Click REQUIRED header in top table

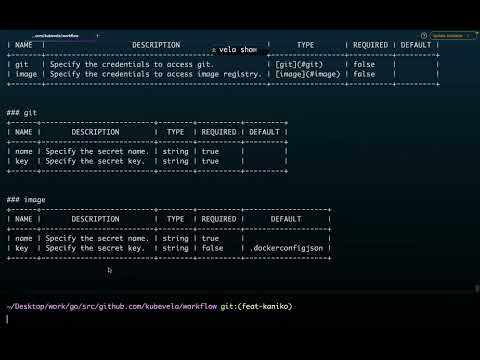(x=370, y=45)
